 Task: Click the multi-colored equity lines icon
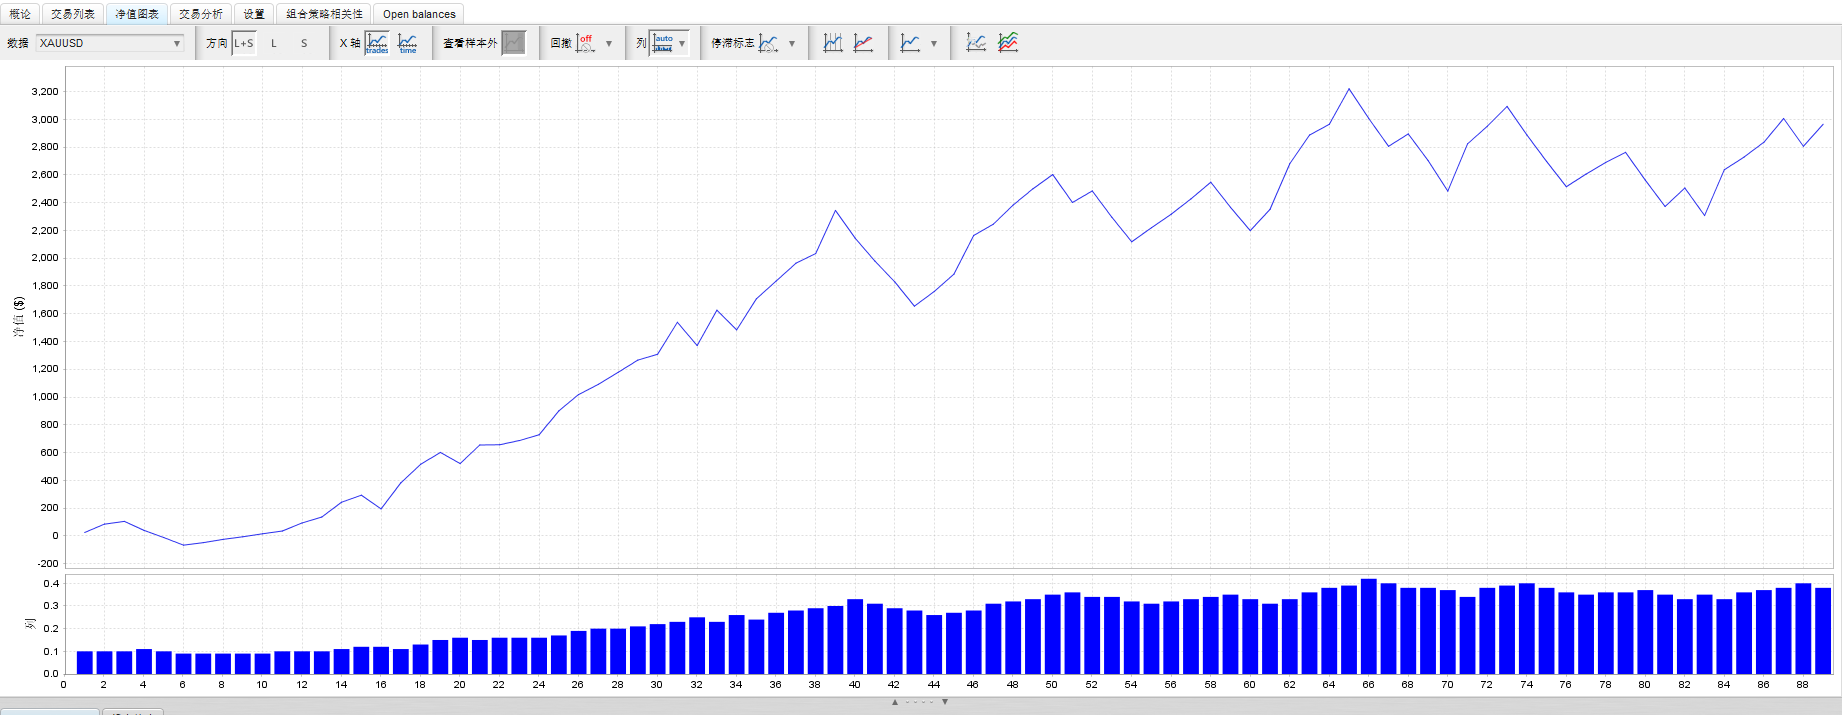coord(1008,43)
